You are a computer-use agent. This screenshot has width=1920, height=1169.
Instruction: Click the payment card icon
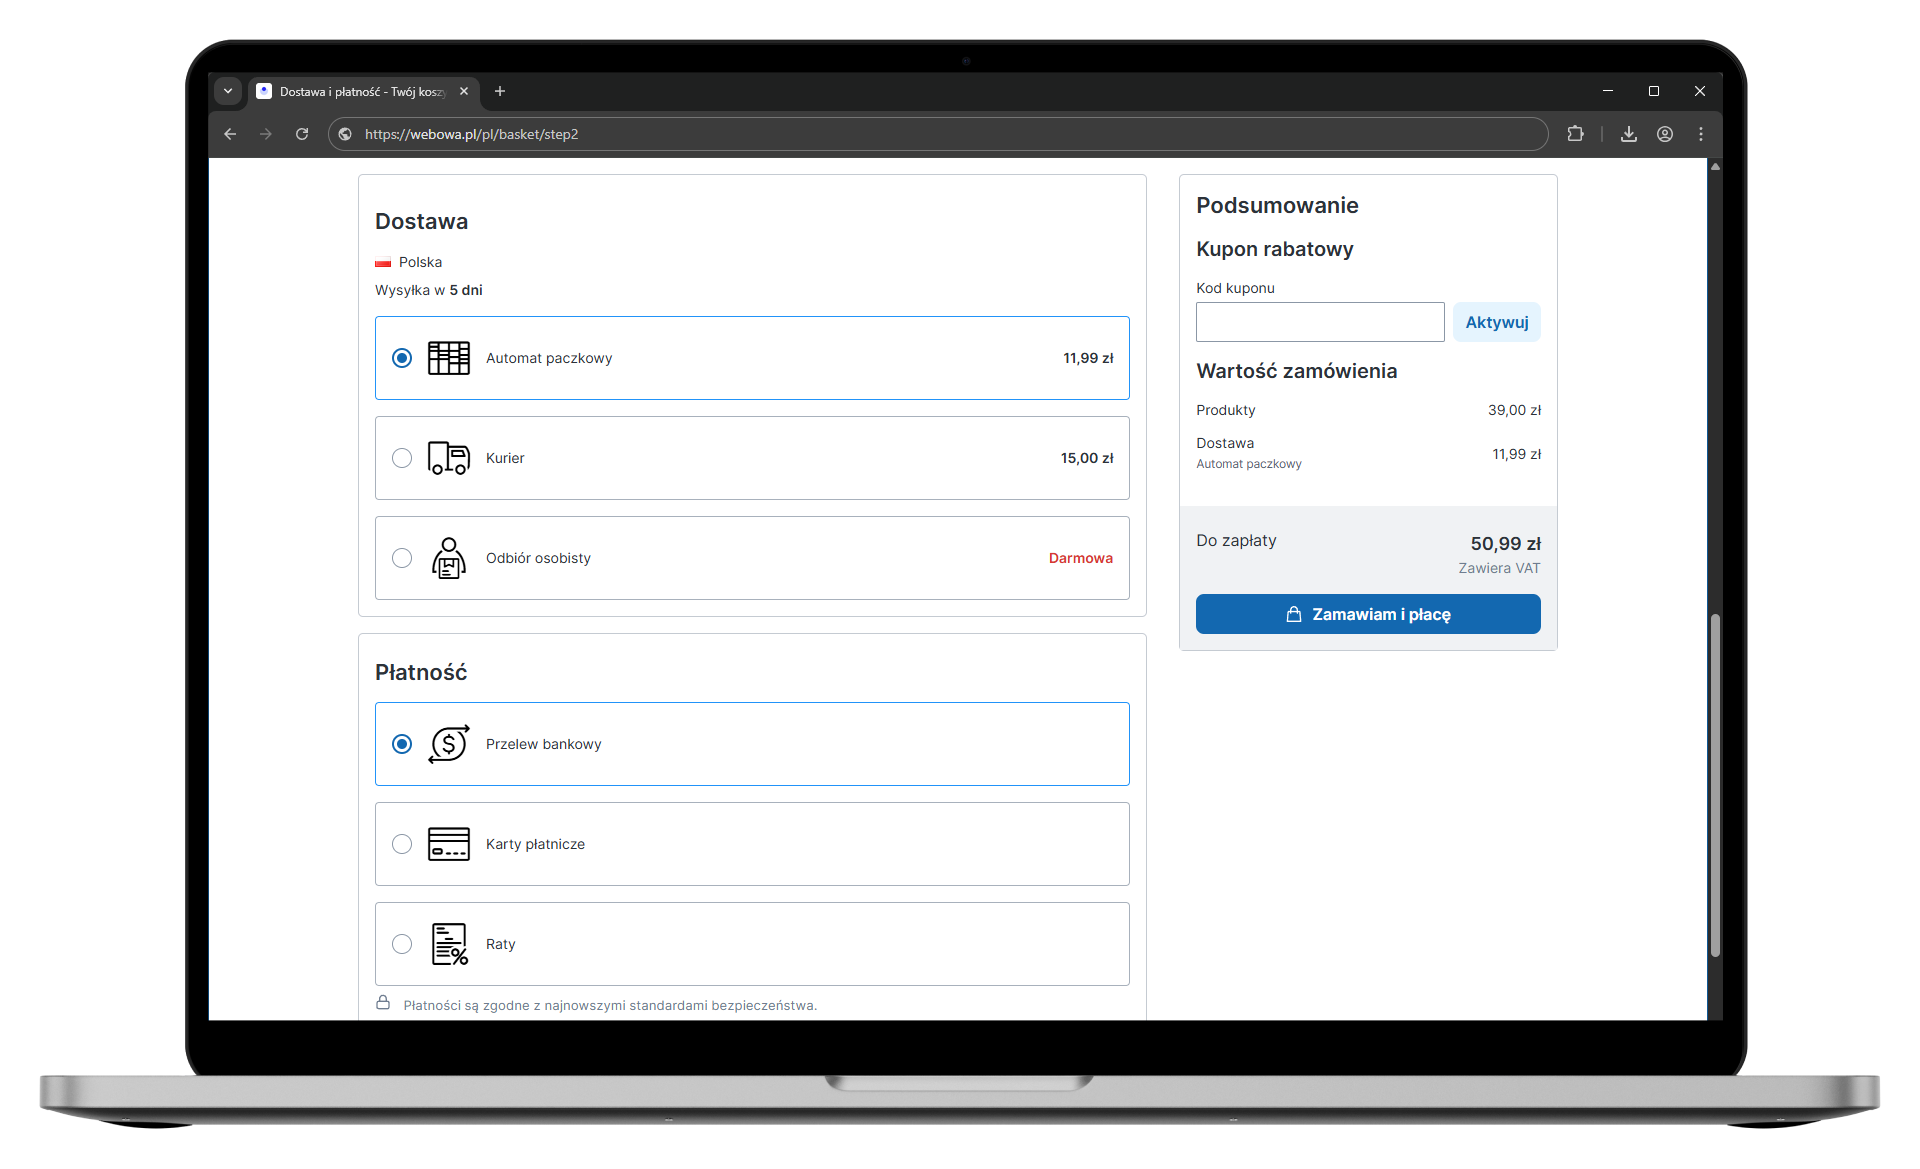coord(448,844)
